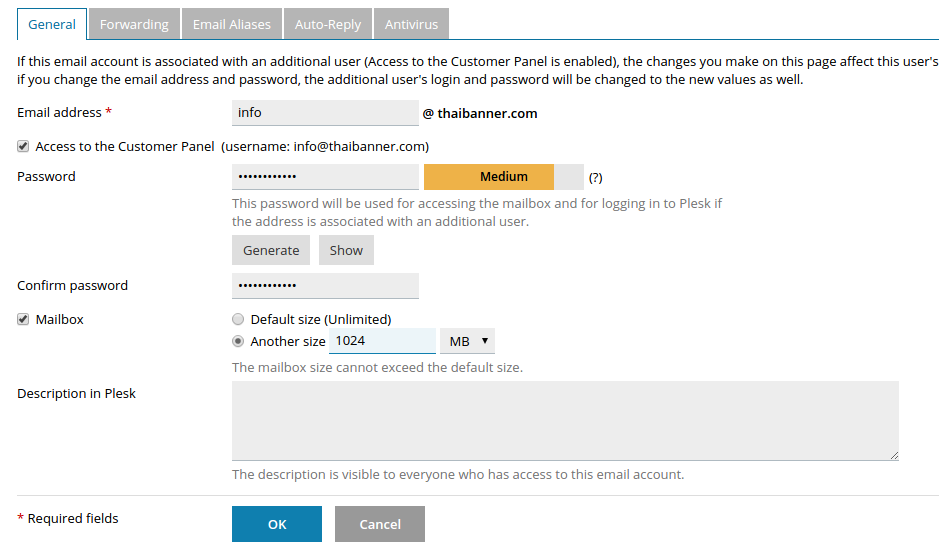
Task: Uncheck the Mailbox checkbox
Action: coord(23,320)
